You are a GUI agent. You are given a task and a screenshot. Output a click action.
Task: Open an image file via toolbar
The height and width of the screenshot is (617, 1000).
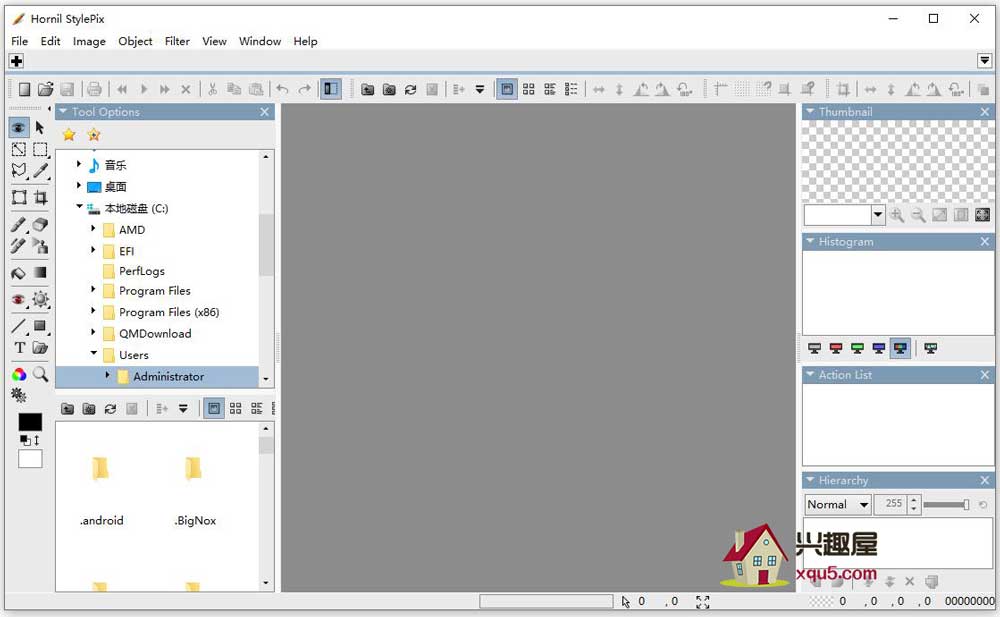pyautogui.click(x=45, y=89)
